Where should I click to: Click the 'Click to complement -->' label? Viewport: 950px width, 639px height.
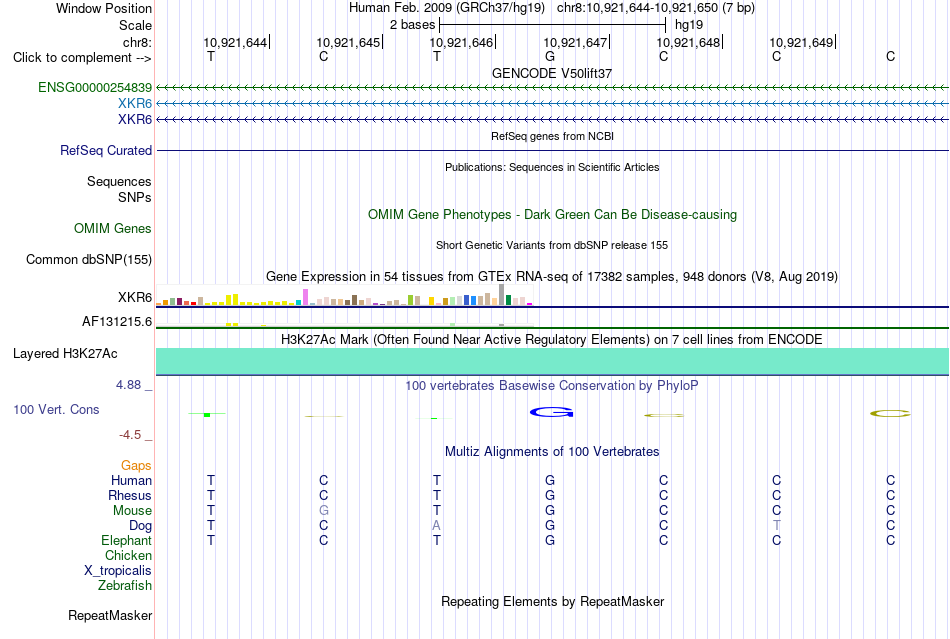click(x=82, y=58)
